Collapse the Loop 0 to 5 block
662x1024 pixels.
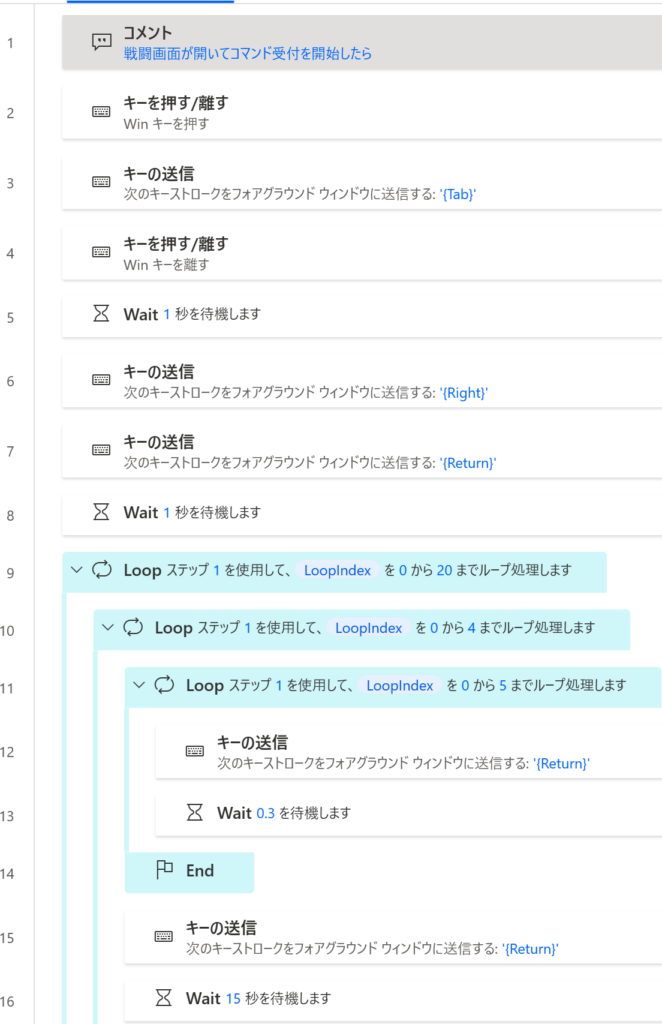point(138,685)
